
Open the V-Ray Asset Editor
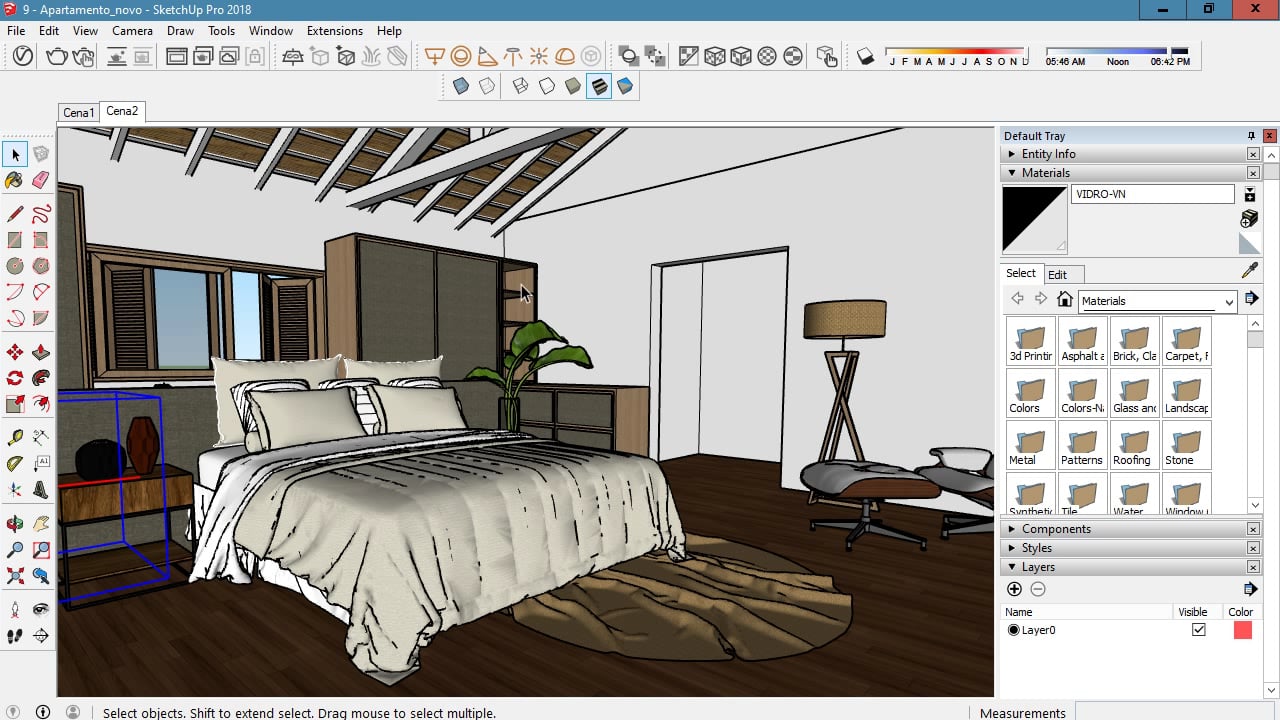coord(22,57)
